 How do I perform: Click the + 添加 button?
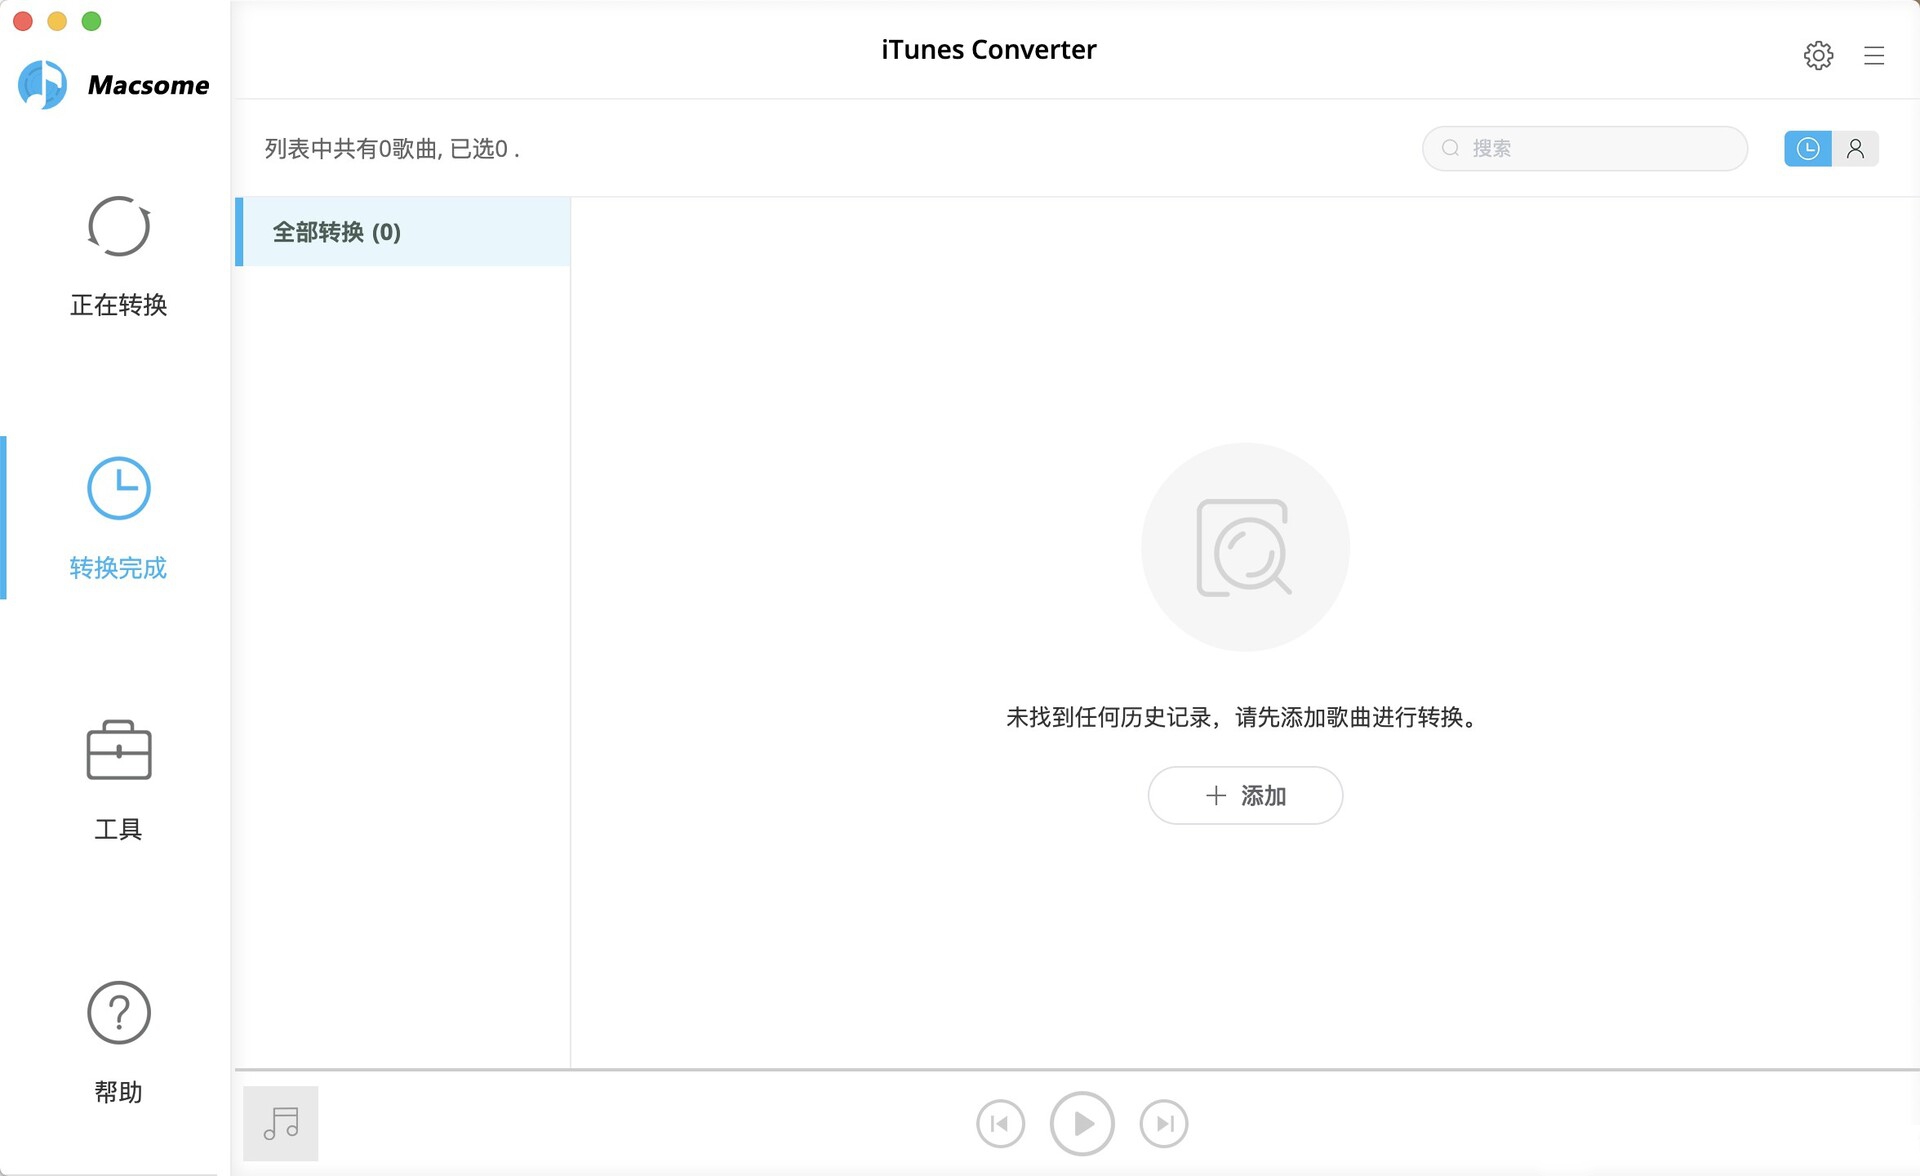[1245, 795]
